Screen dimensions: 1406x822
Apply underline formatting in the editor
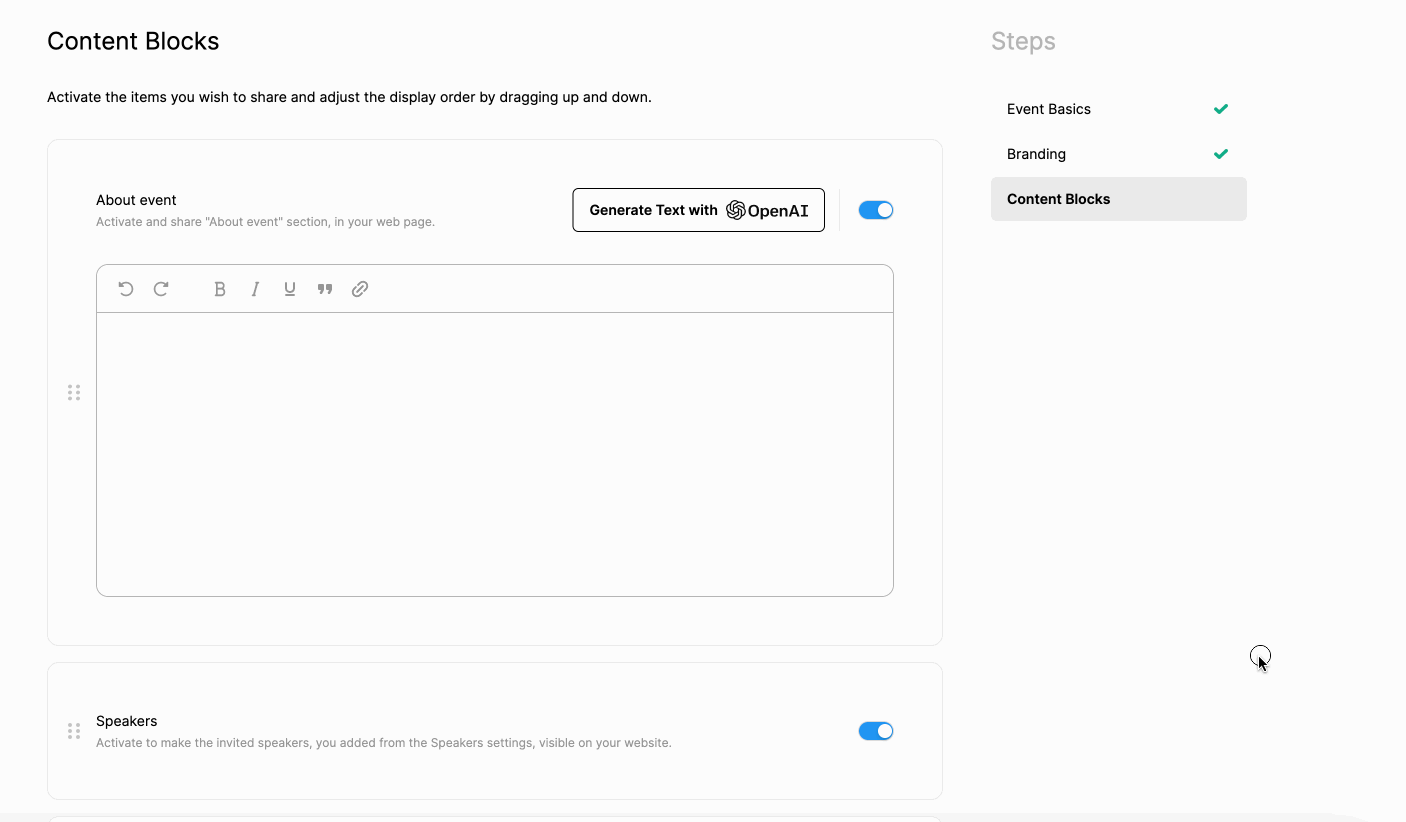(290, 289)
